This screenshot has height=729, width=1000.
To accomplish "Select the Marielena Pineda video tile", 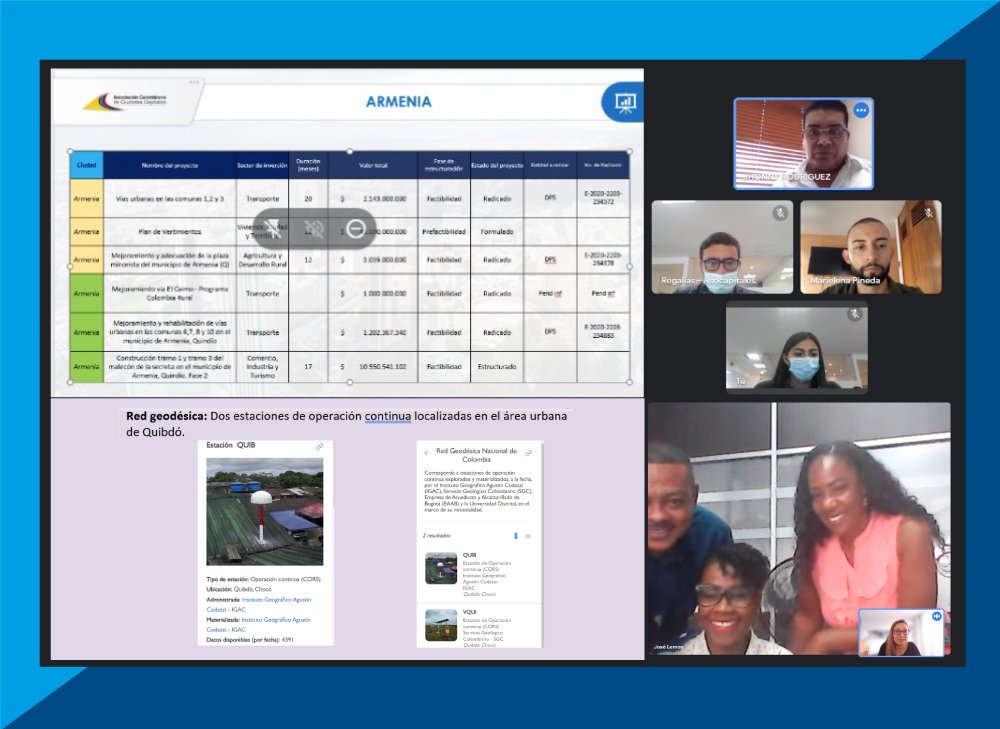I will [x=871, y=247].
